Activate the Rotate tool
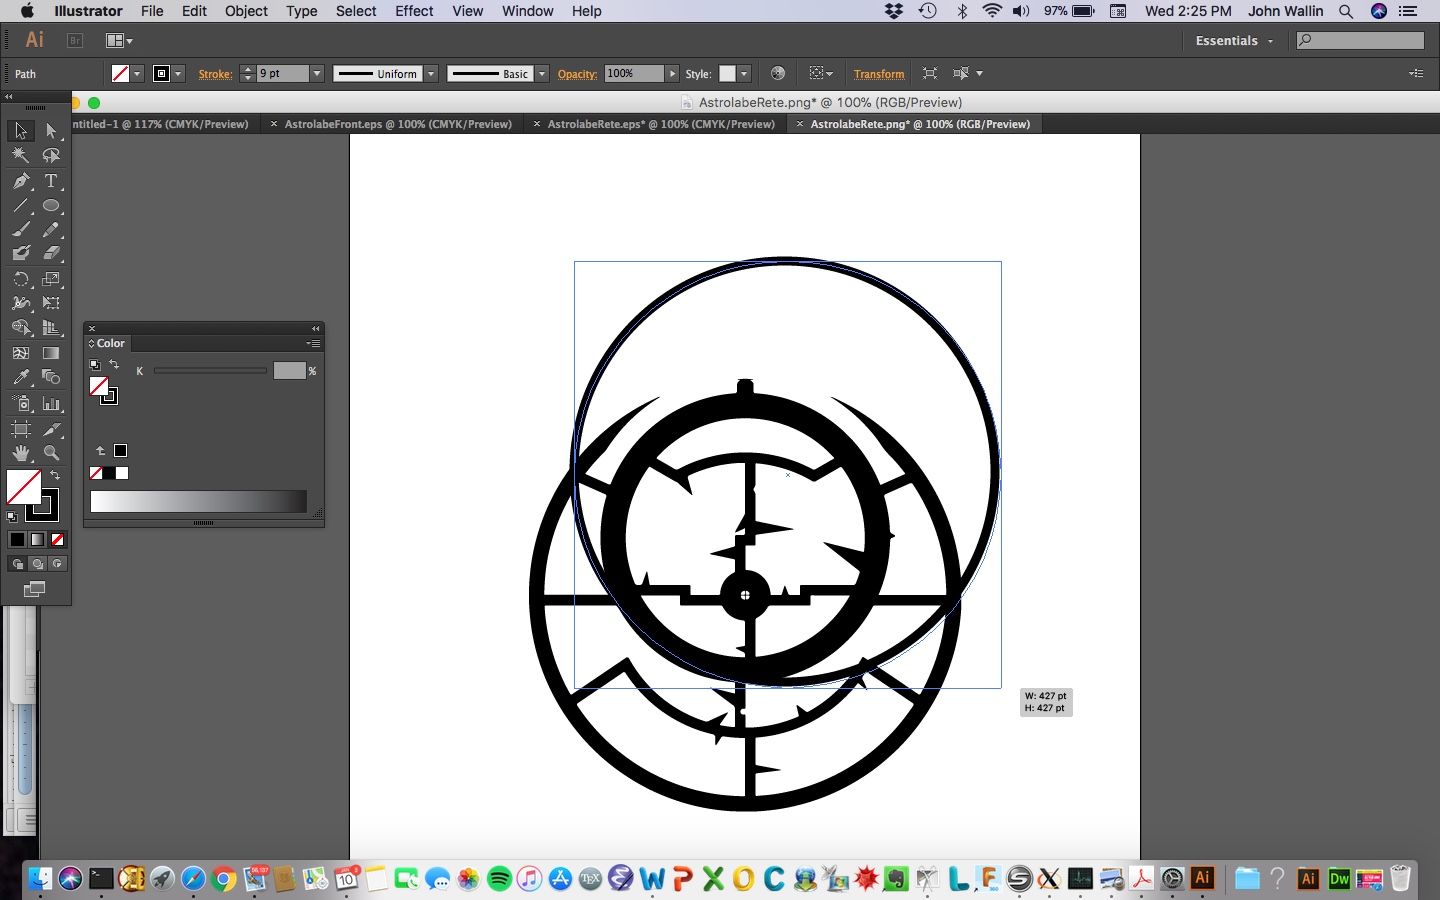Image resolution: width=1440 pixels, height=900 pixels. coord(21,279)
